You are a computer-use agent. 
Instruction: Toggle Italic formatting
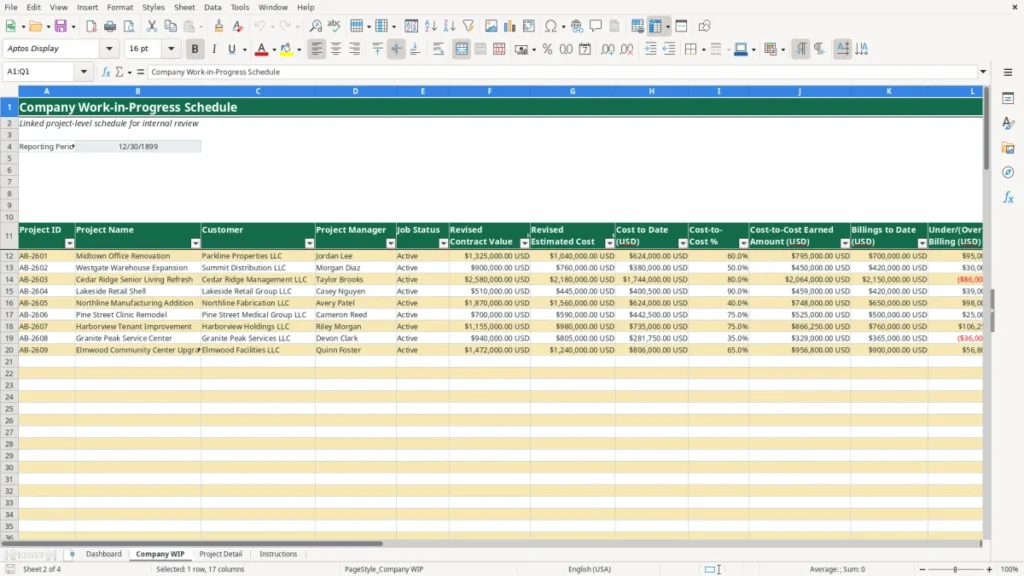pos(214,49)
